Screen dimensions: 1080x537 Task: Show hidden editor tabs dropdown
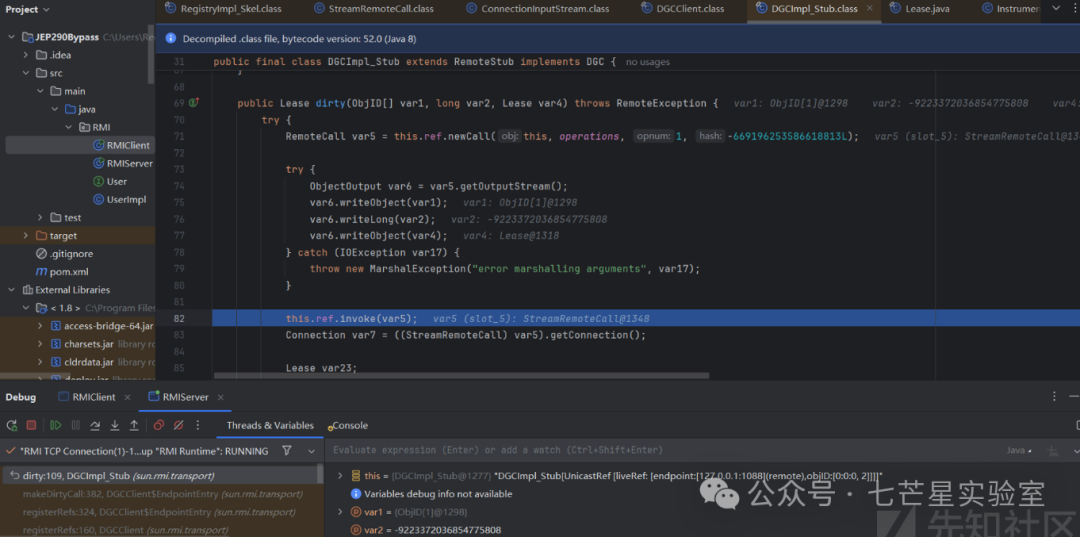pos(1056,8)
